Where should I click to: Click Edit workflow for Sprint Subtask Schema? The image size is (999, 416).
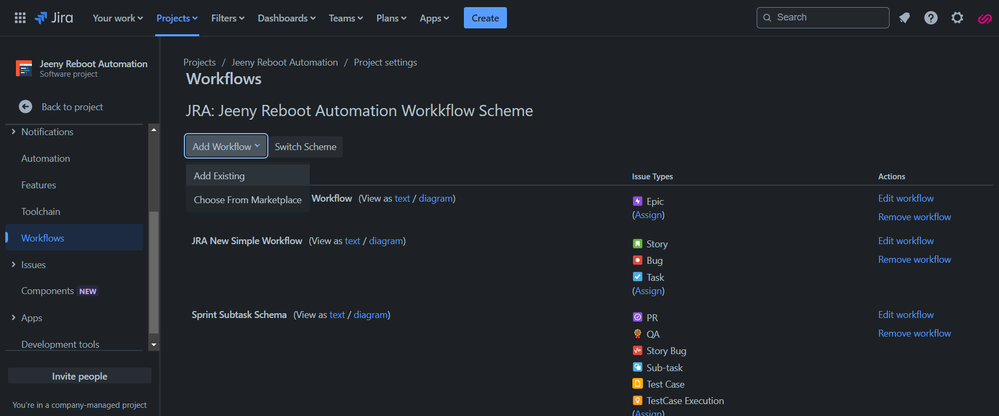[x=906, y=315]
